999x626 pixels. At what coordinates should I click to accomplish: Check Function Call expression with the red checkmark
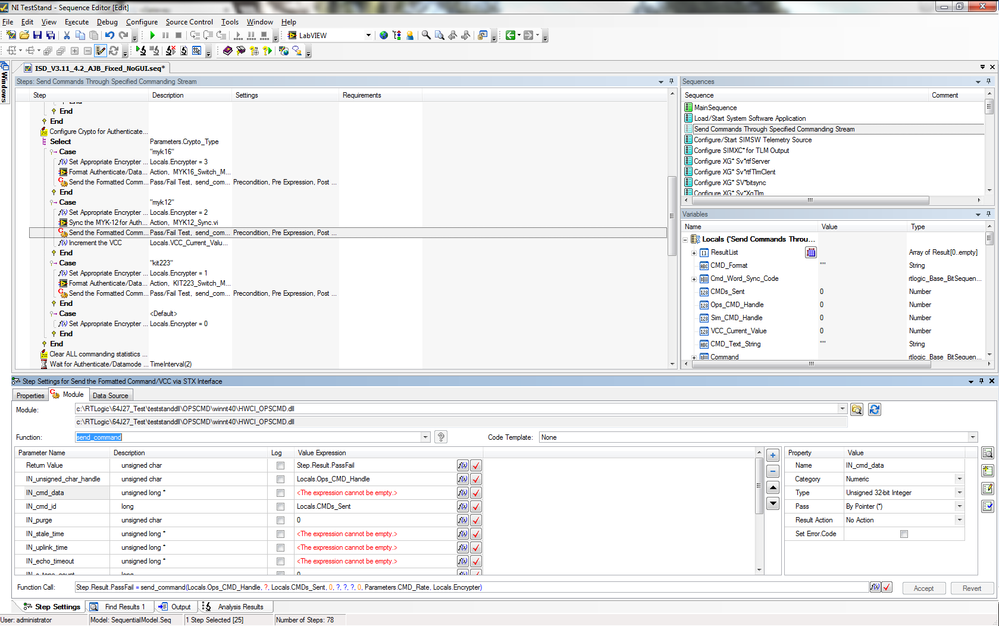pyautogui.click(x=887, y=587)
